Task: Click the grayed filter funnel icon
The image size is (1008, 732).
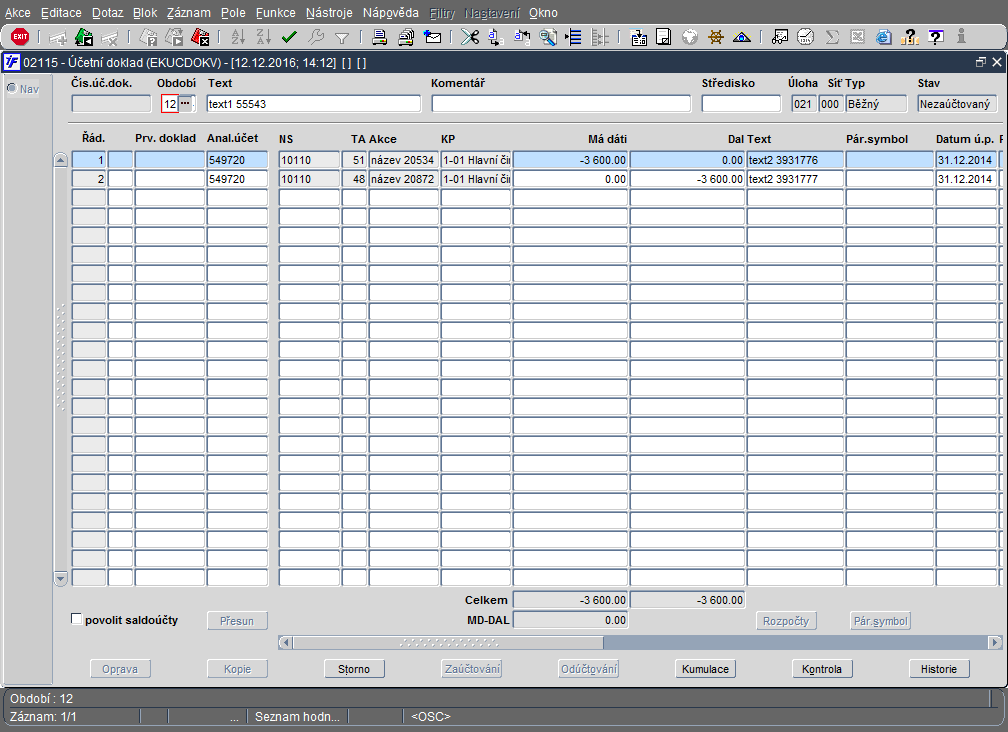Action: click(342, 39)
